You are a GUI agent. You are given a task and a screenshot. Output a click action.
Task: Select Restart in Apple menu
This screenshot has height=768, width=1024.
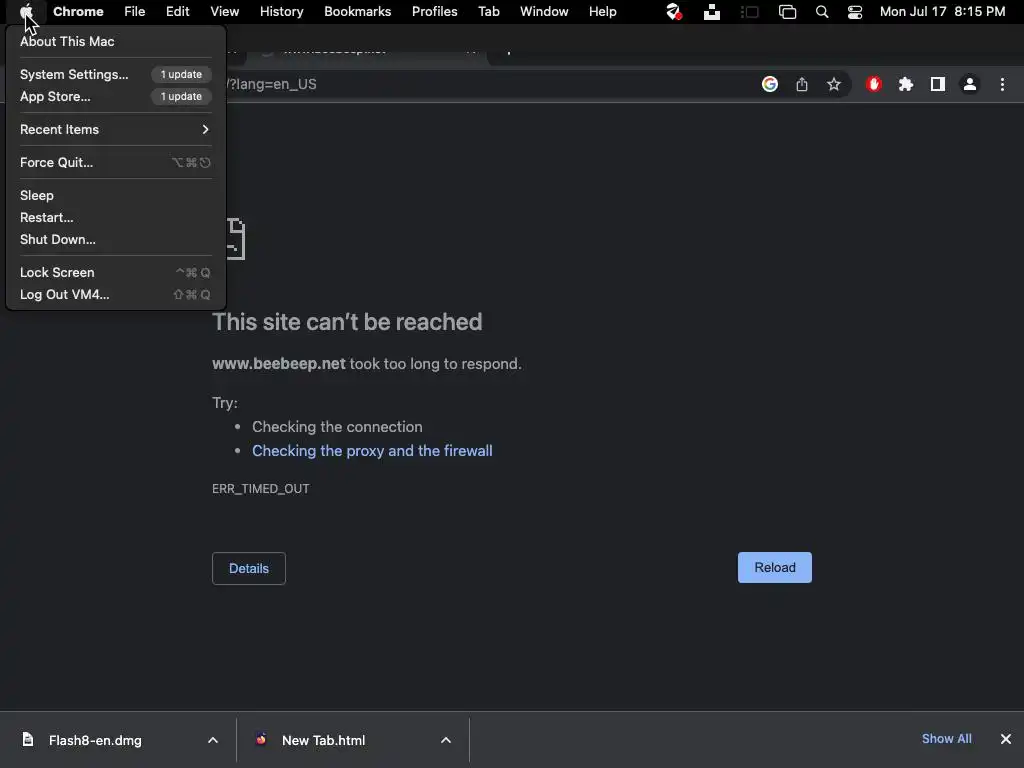pyautogui.click(x=116, y=217)
